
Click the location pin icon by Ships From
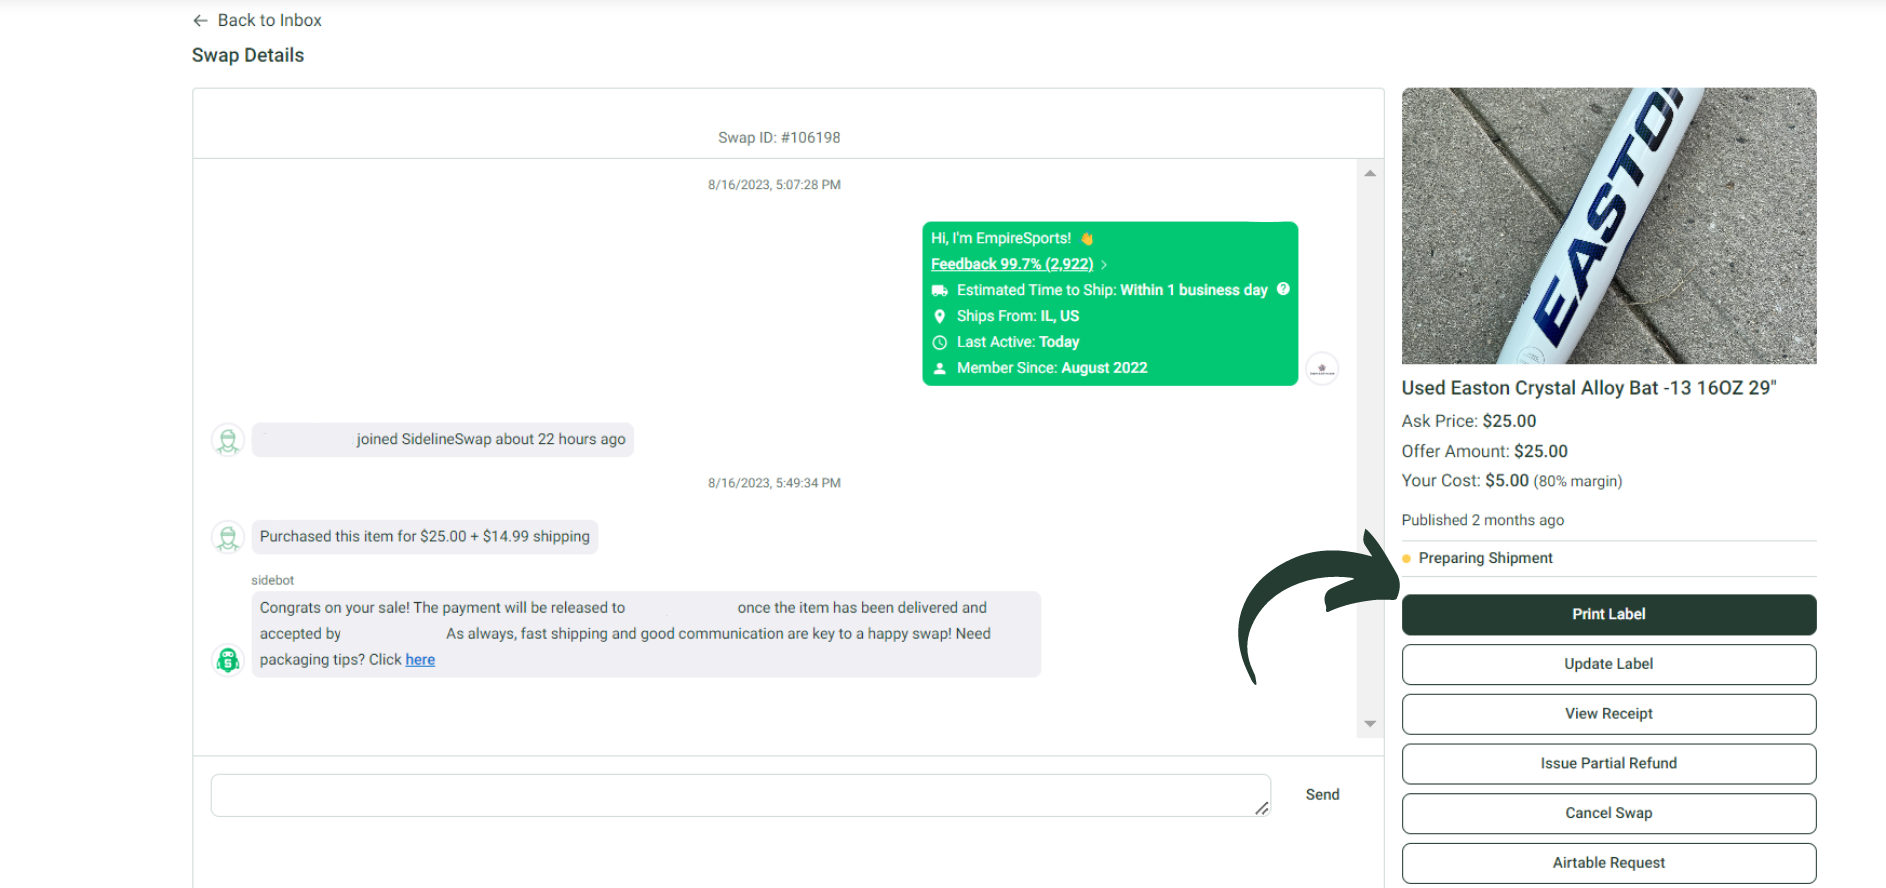tap(940, 316)
